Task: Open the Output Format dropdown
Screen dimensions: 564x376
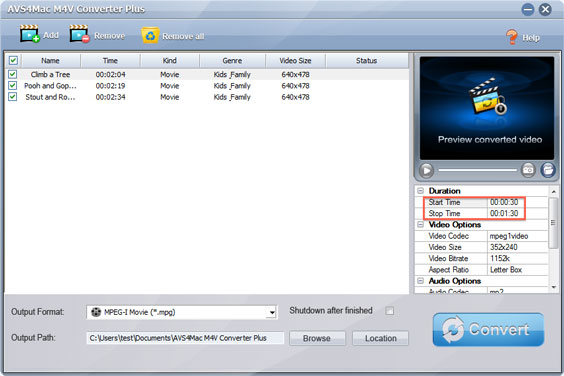Action: 272,312
